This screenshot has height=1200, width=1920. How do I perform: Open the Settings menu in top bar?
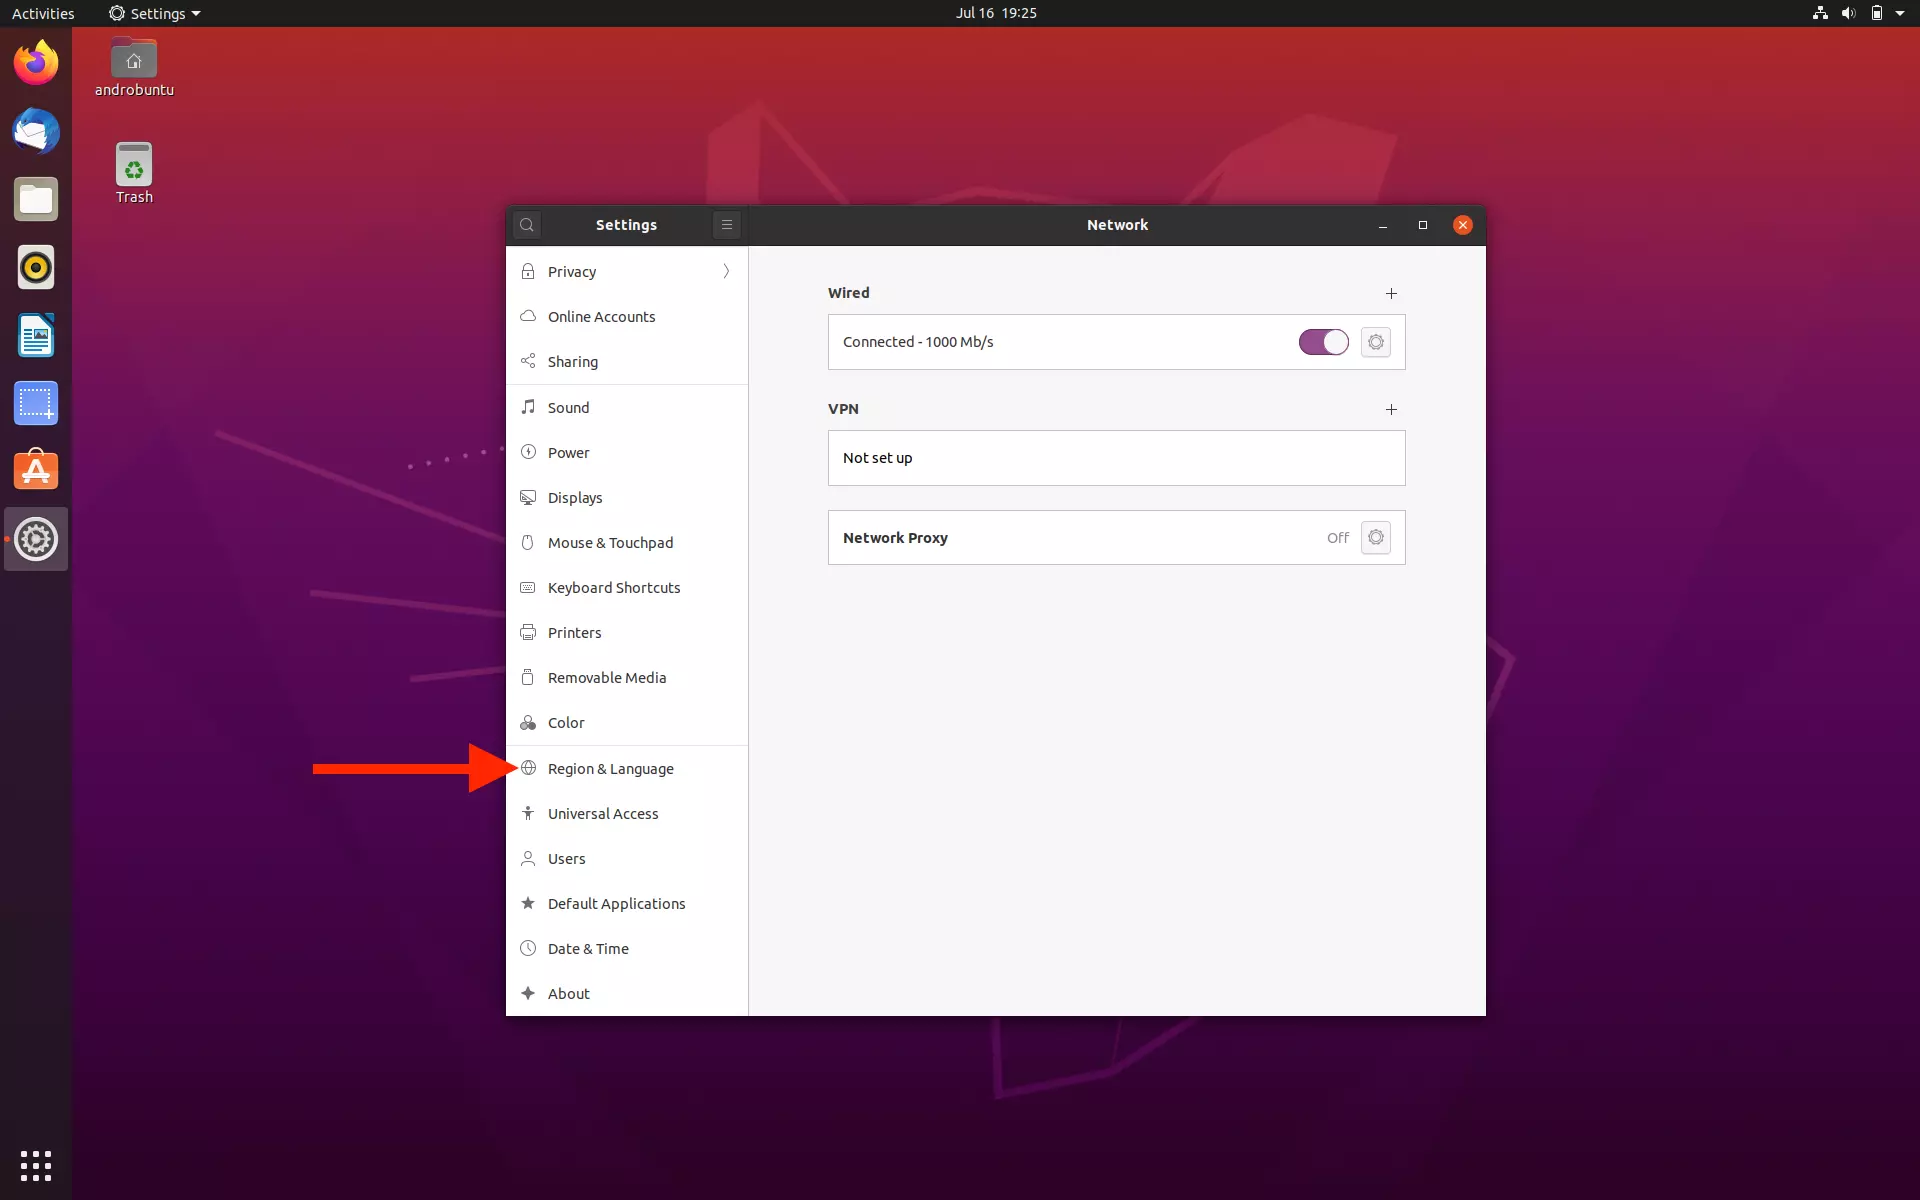tap(153, 13)
